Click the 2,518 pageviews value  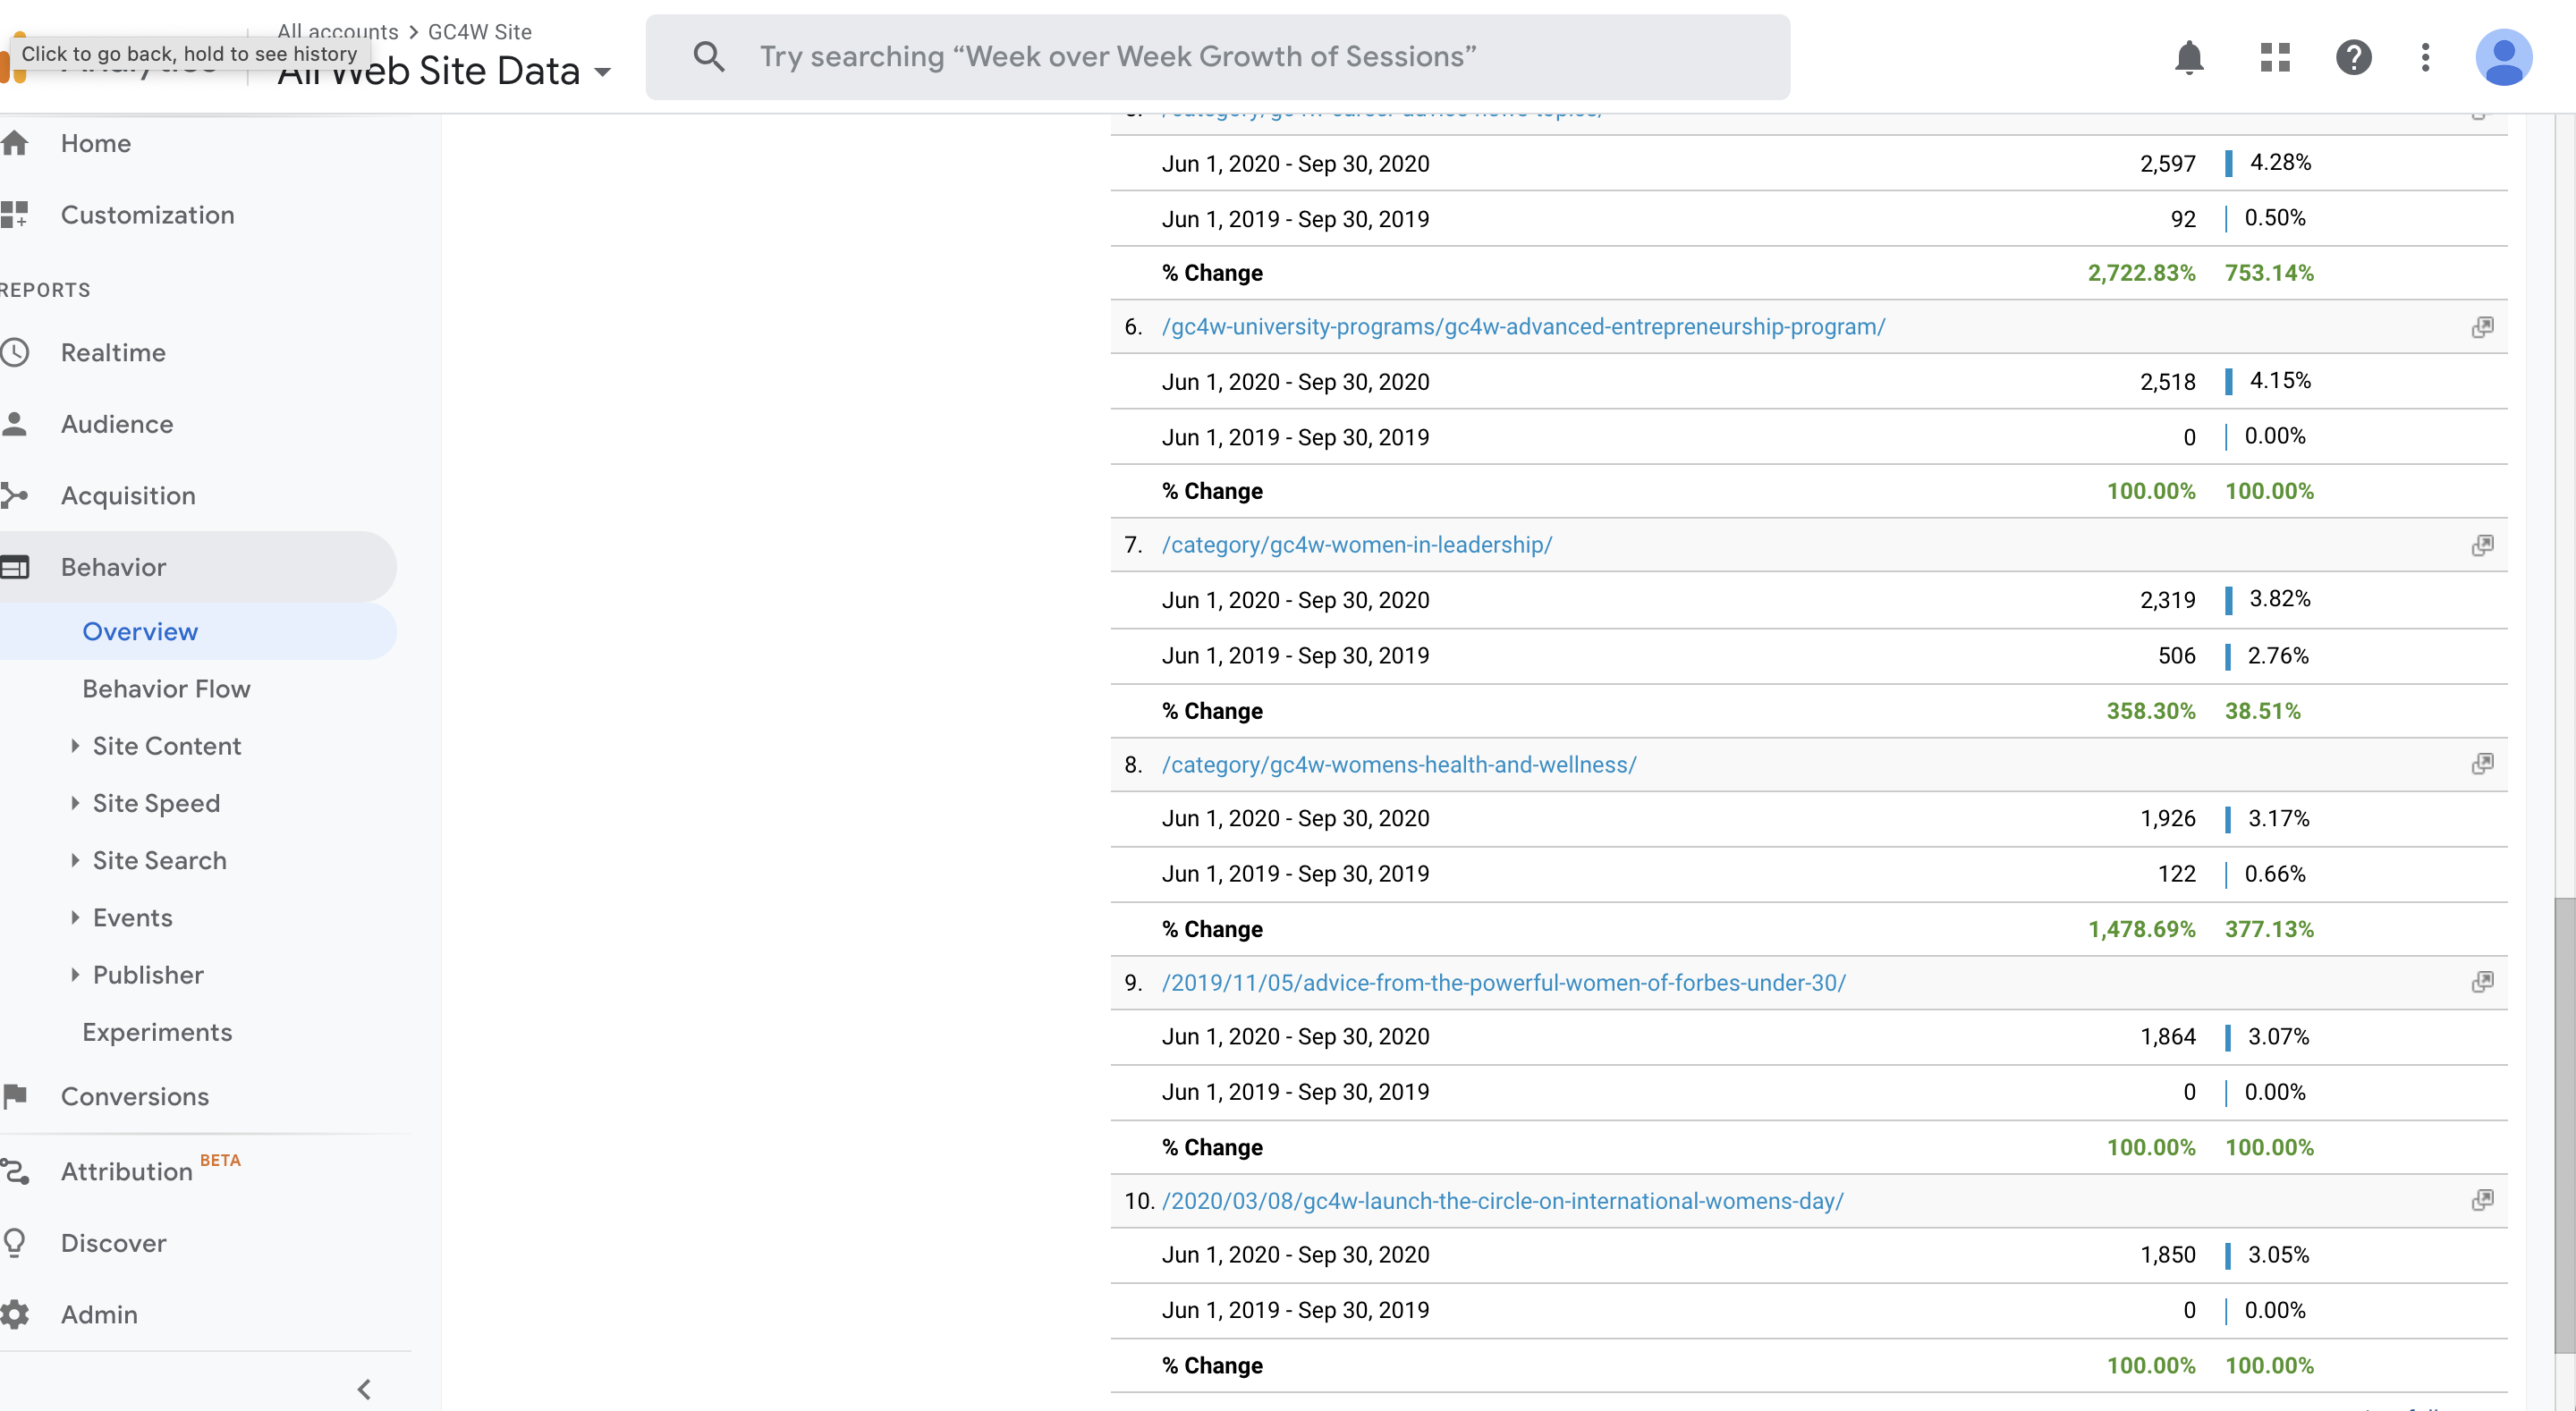coord(2167,382)
